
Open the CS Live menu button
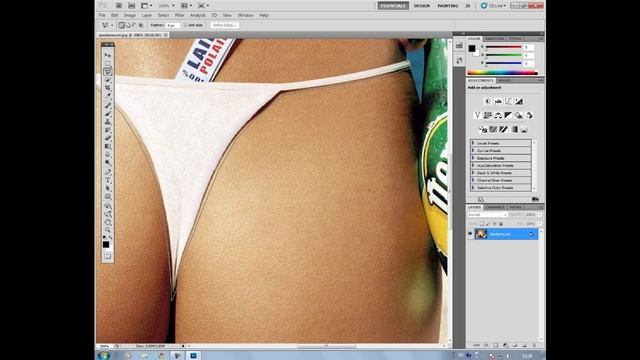pos(493,6)
